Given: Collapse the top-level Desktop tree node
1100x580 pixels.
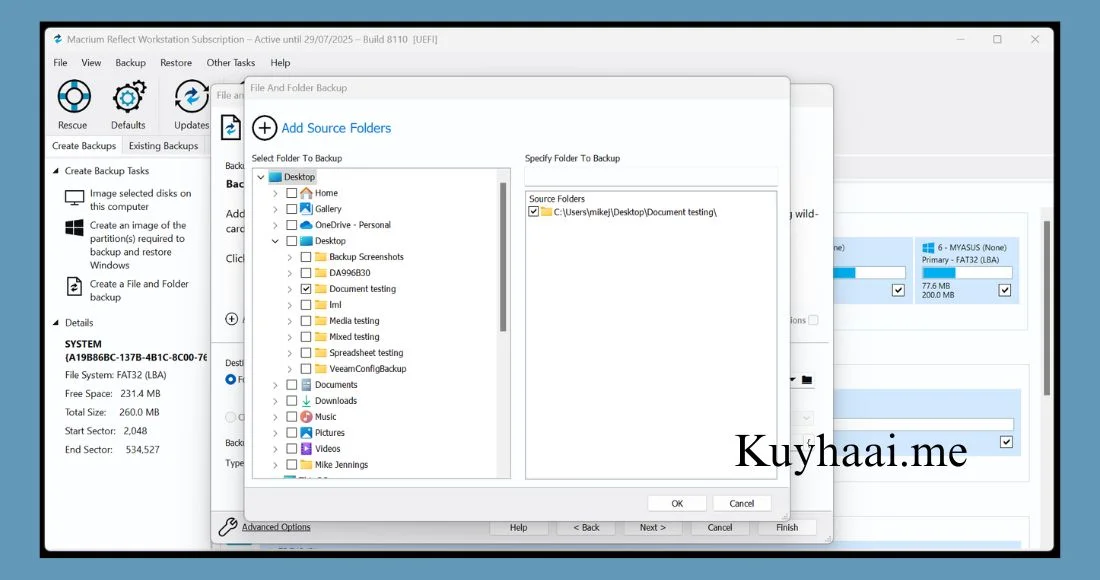Looking at the screenshot, I should coord(260,177).
